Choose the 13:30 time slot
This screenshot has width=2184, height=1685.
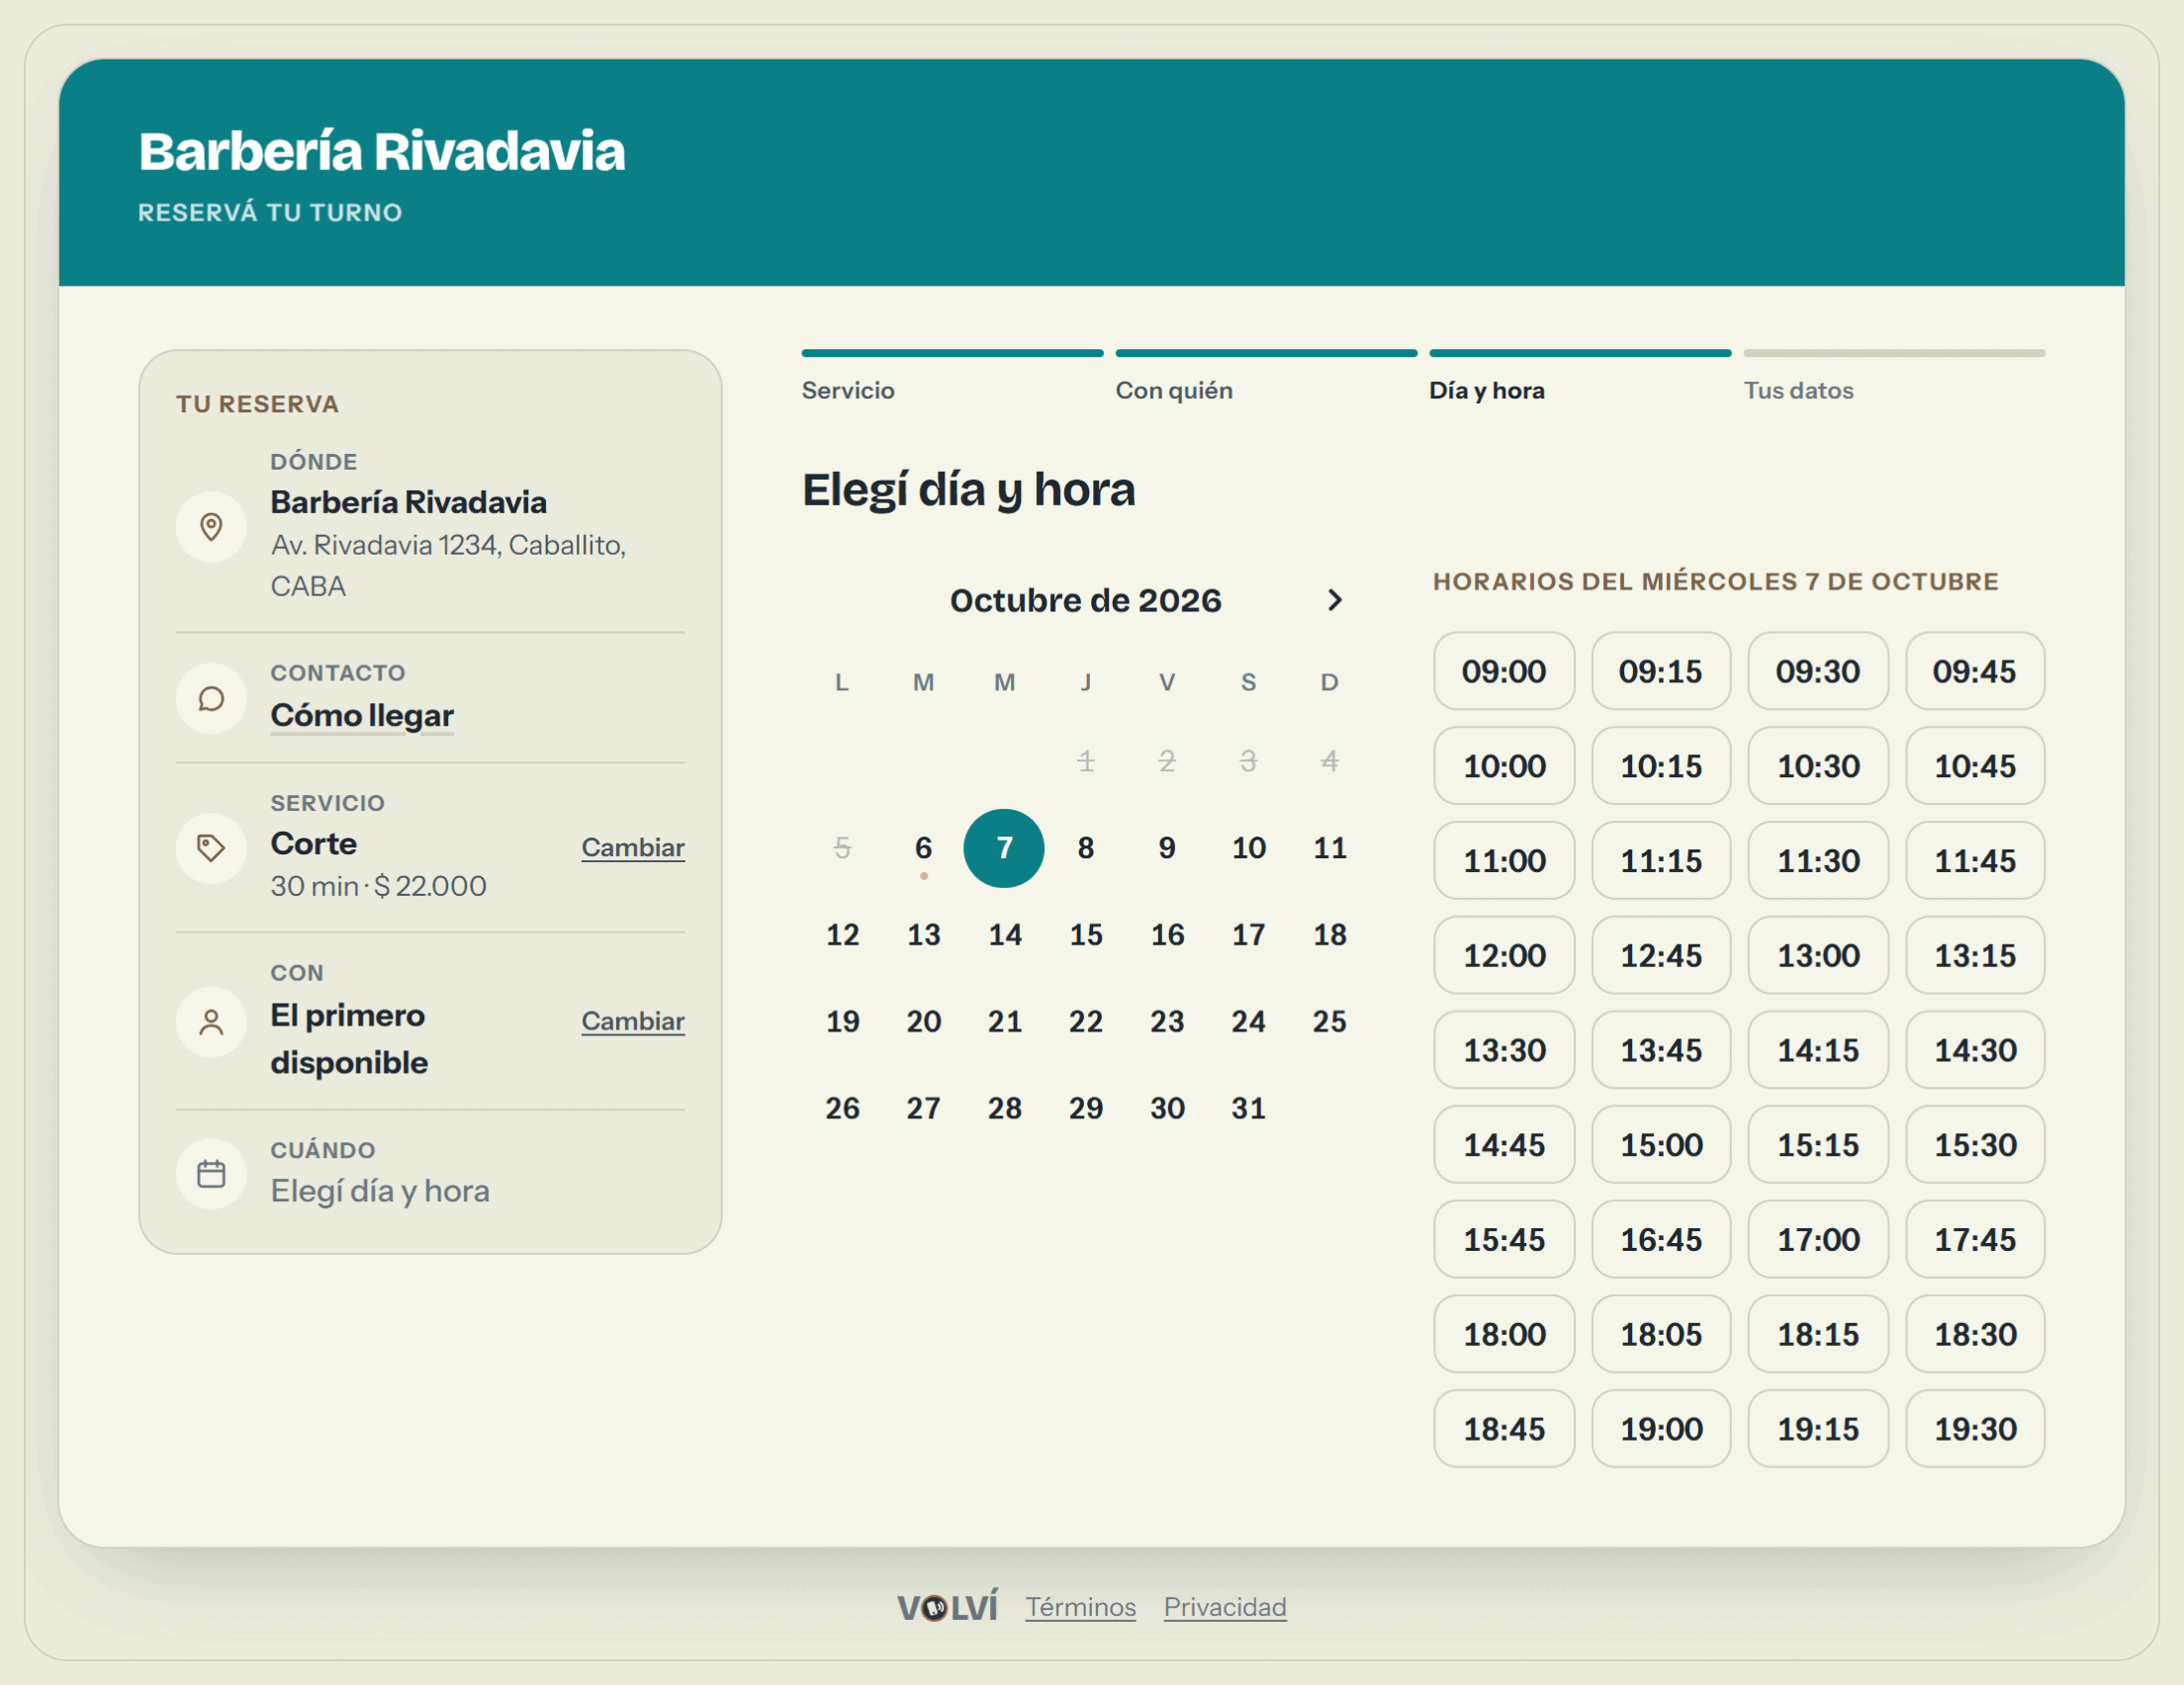pyautogui.click(x=1504, y=1050)
